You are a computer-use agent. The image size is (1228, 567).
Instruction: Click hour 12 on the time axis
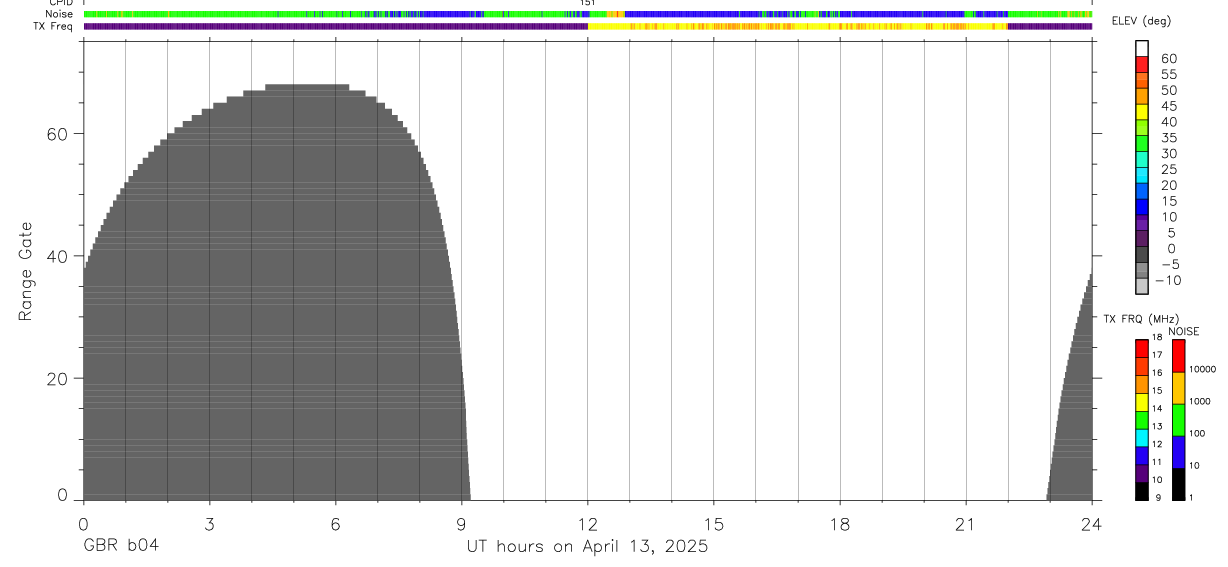588,523
